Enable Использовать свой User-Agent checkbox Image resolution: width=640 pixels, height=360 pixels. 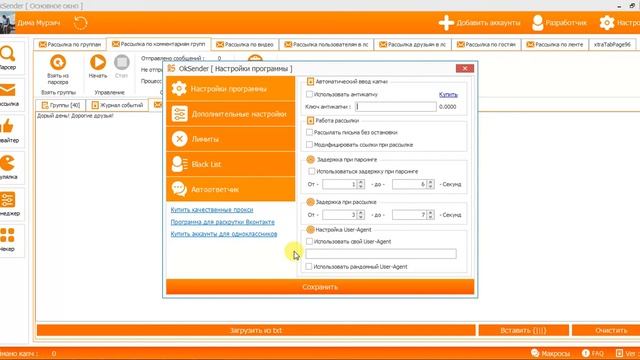click(309, 242)
